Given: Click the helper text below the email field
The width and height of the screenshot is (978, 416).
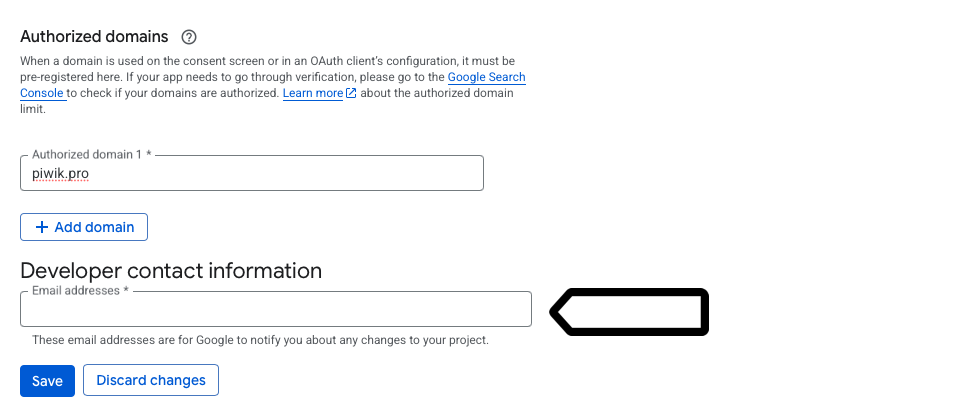Looking at the screenshot, I should pos(260,340).
